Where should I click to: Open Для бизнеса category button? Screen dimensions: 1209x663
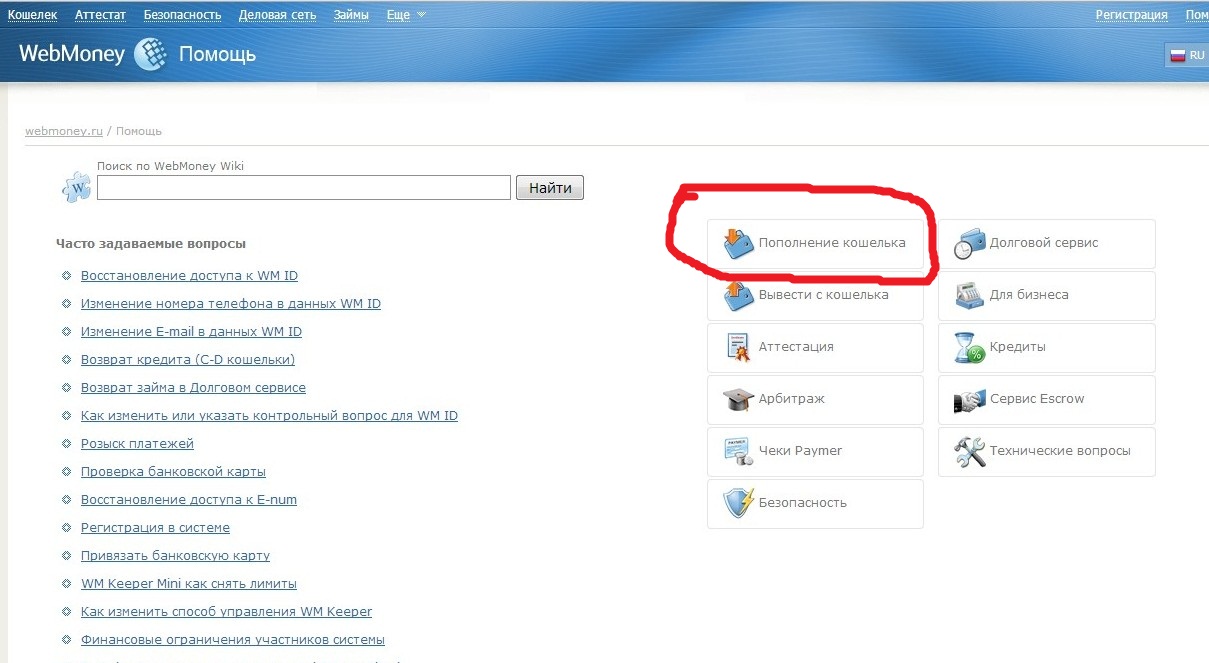coord(1046,295)
